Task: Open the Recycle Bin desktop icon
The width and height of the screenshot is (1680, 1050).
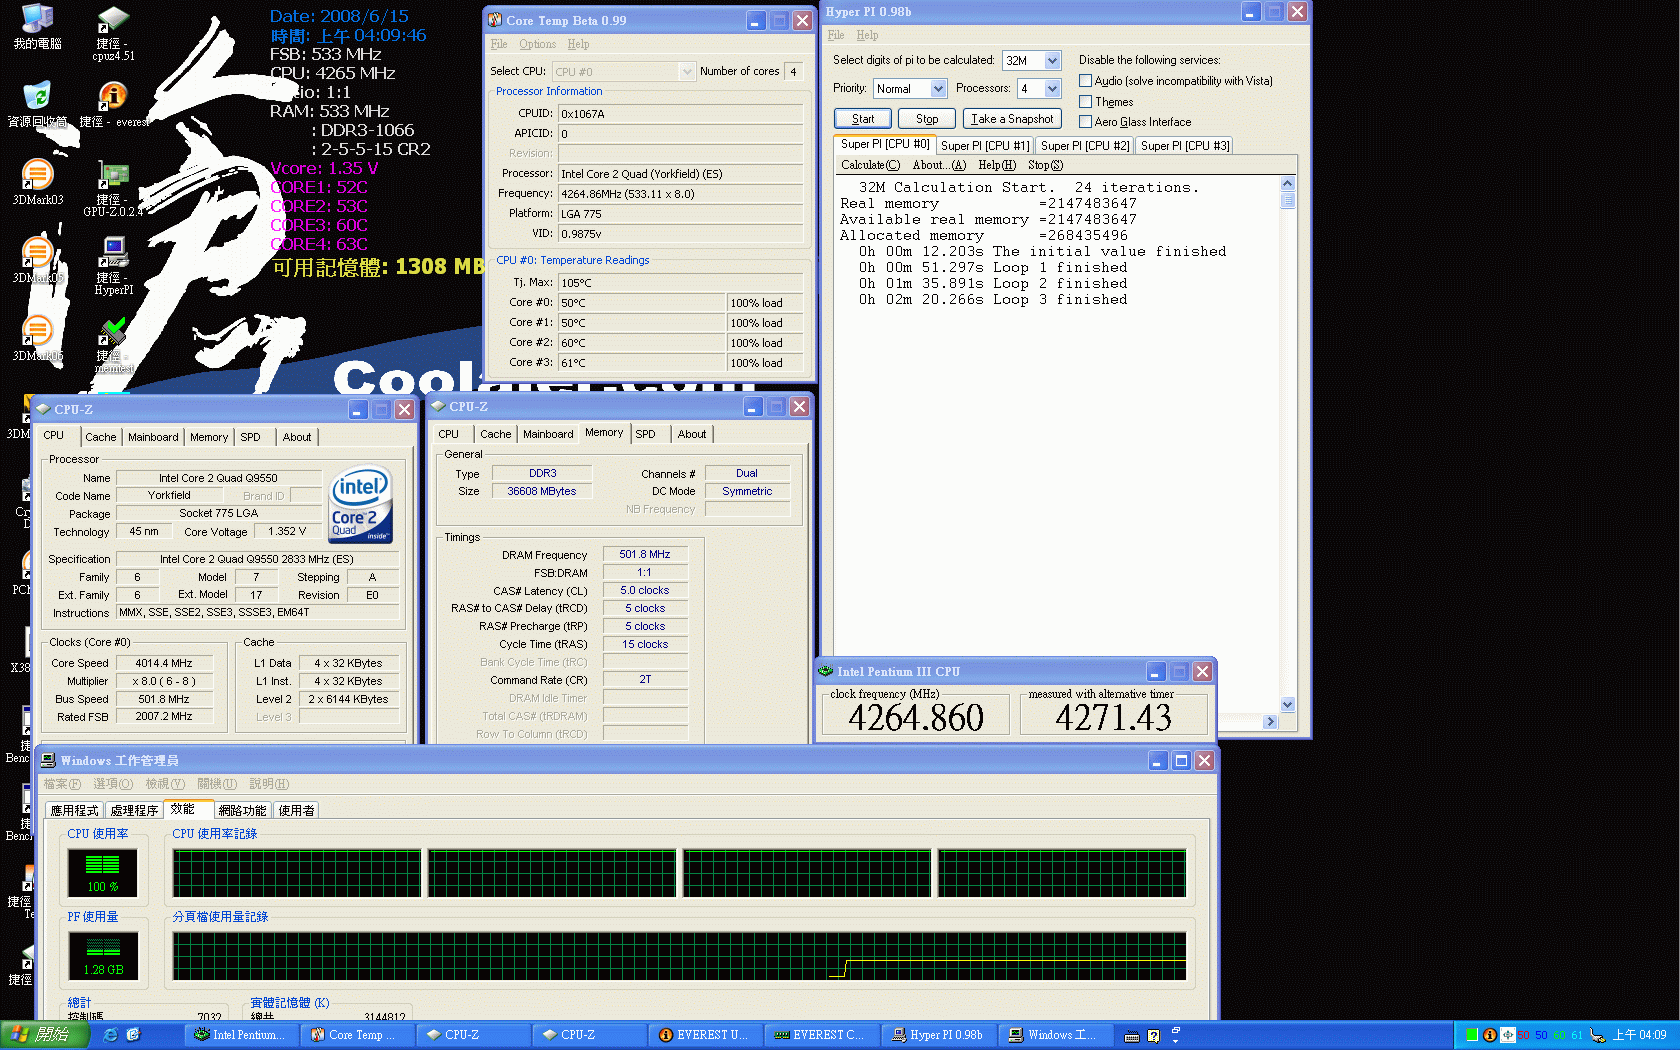Action: (x=37, y=105)
